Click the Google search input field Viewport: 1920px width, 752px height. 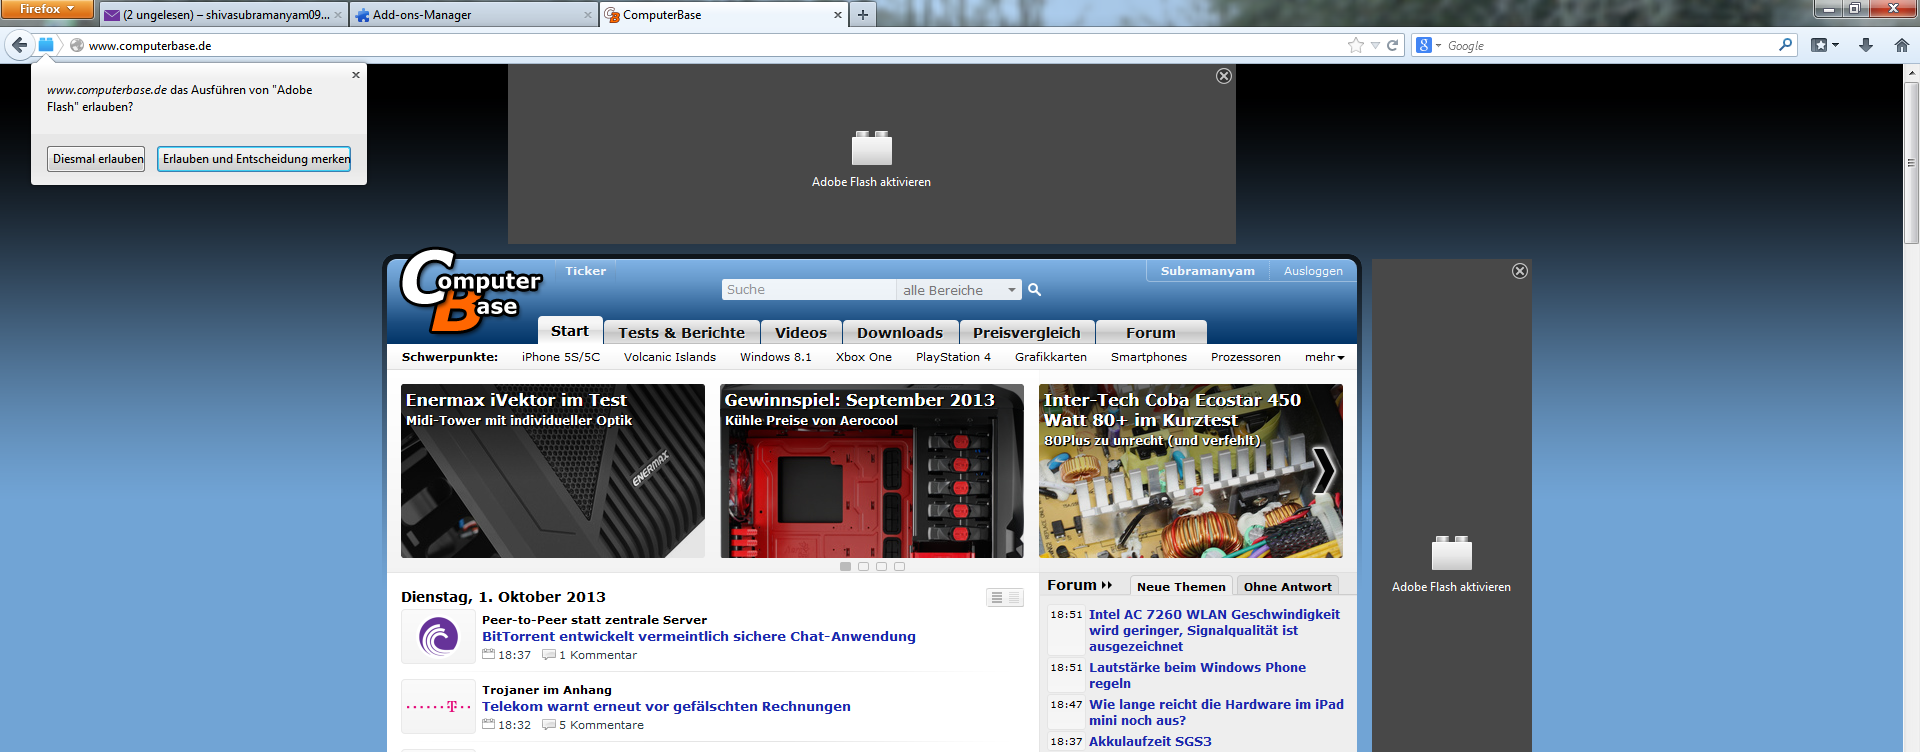pyautogui.click(x=1610, y=45)
